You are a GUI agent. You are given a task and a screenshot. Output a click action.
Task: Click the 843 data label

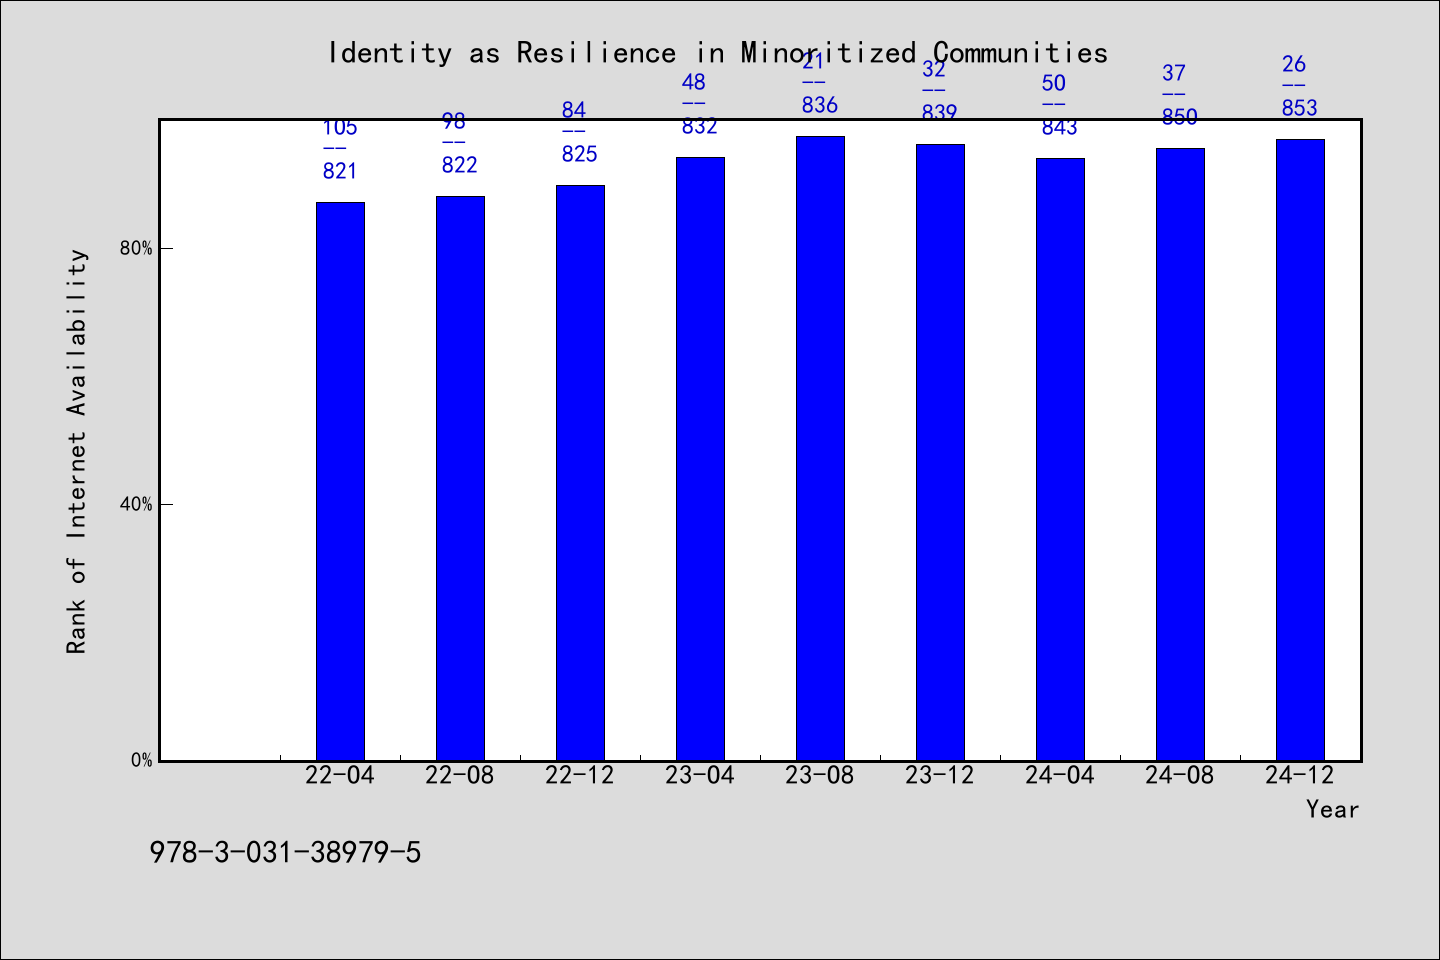point(1060,127)
